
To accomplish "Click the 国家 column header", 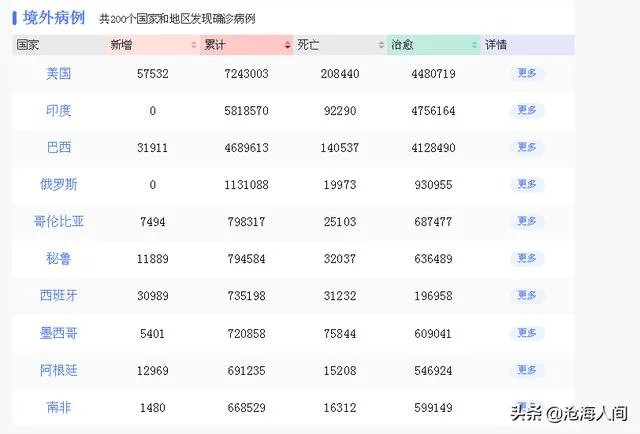I will (x=59, y=45).
